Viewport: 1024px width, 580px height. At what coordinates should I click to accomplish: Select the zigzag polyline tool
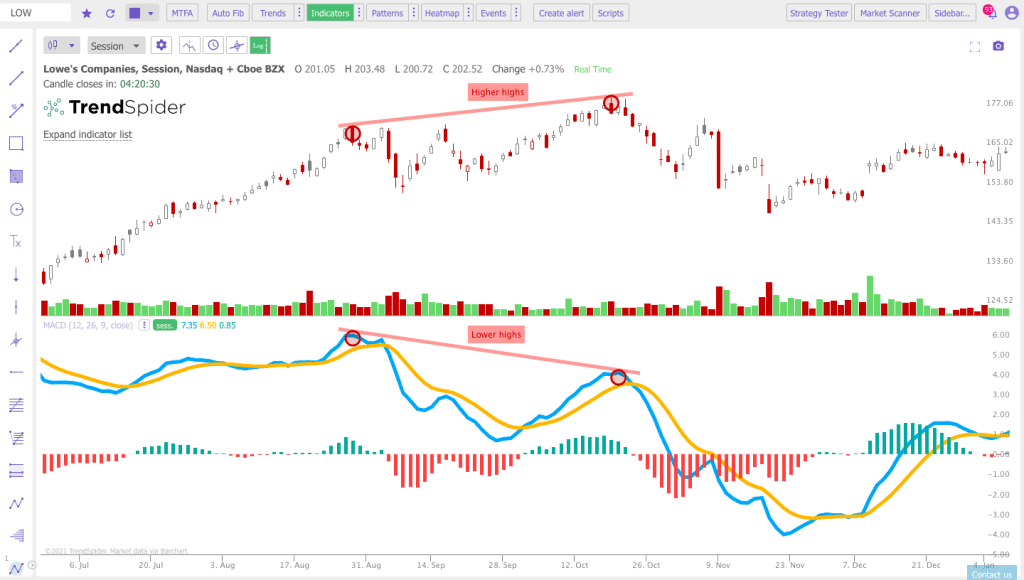[x=16, y=503]
